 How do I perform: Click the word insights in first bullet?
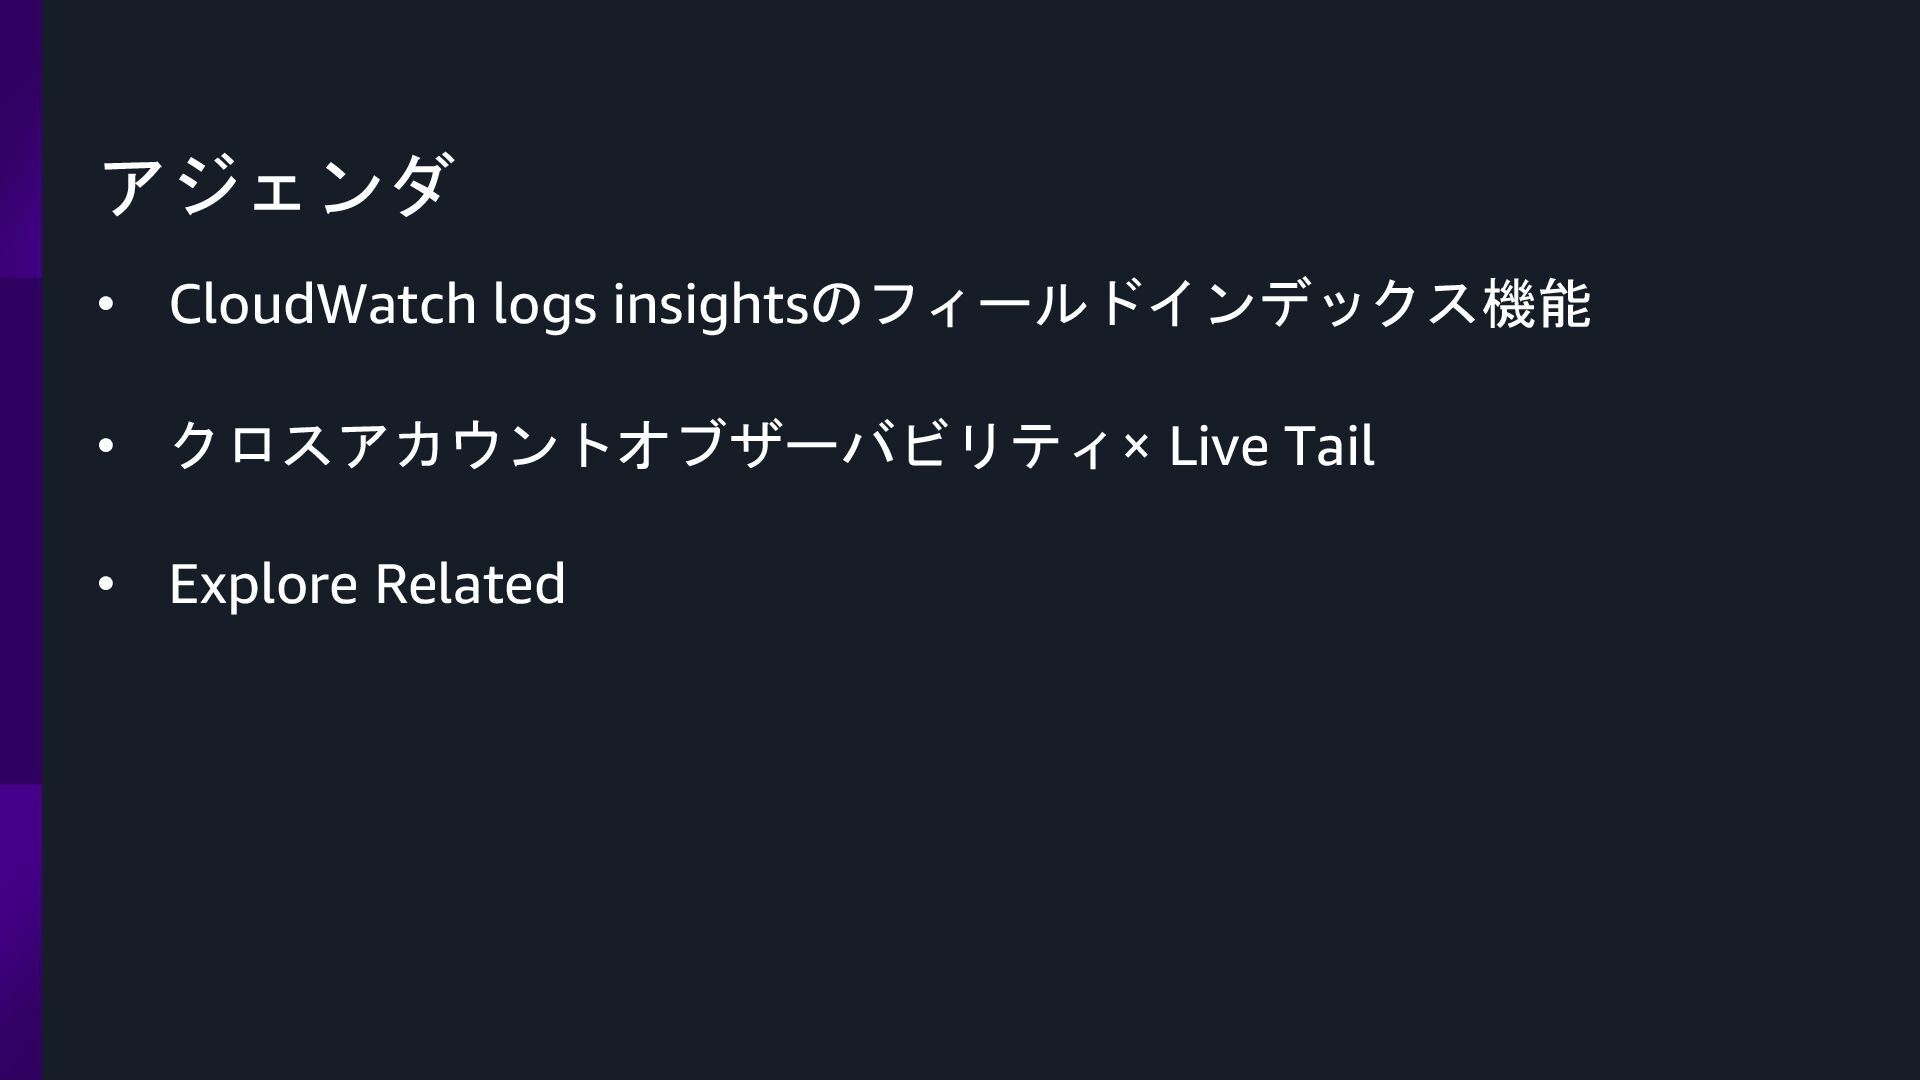709,305
